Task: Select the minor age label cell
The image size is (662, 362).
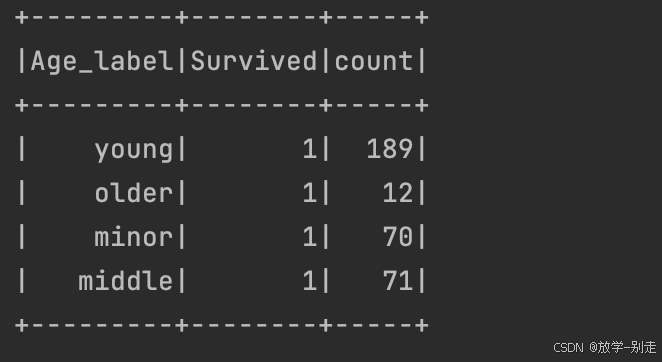Action: 133,237
